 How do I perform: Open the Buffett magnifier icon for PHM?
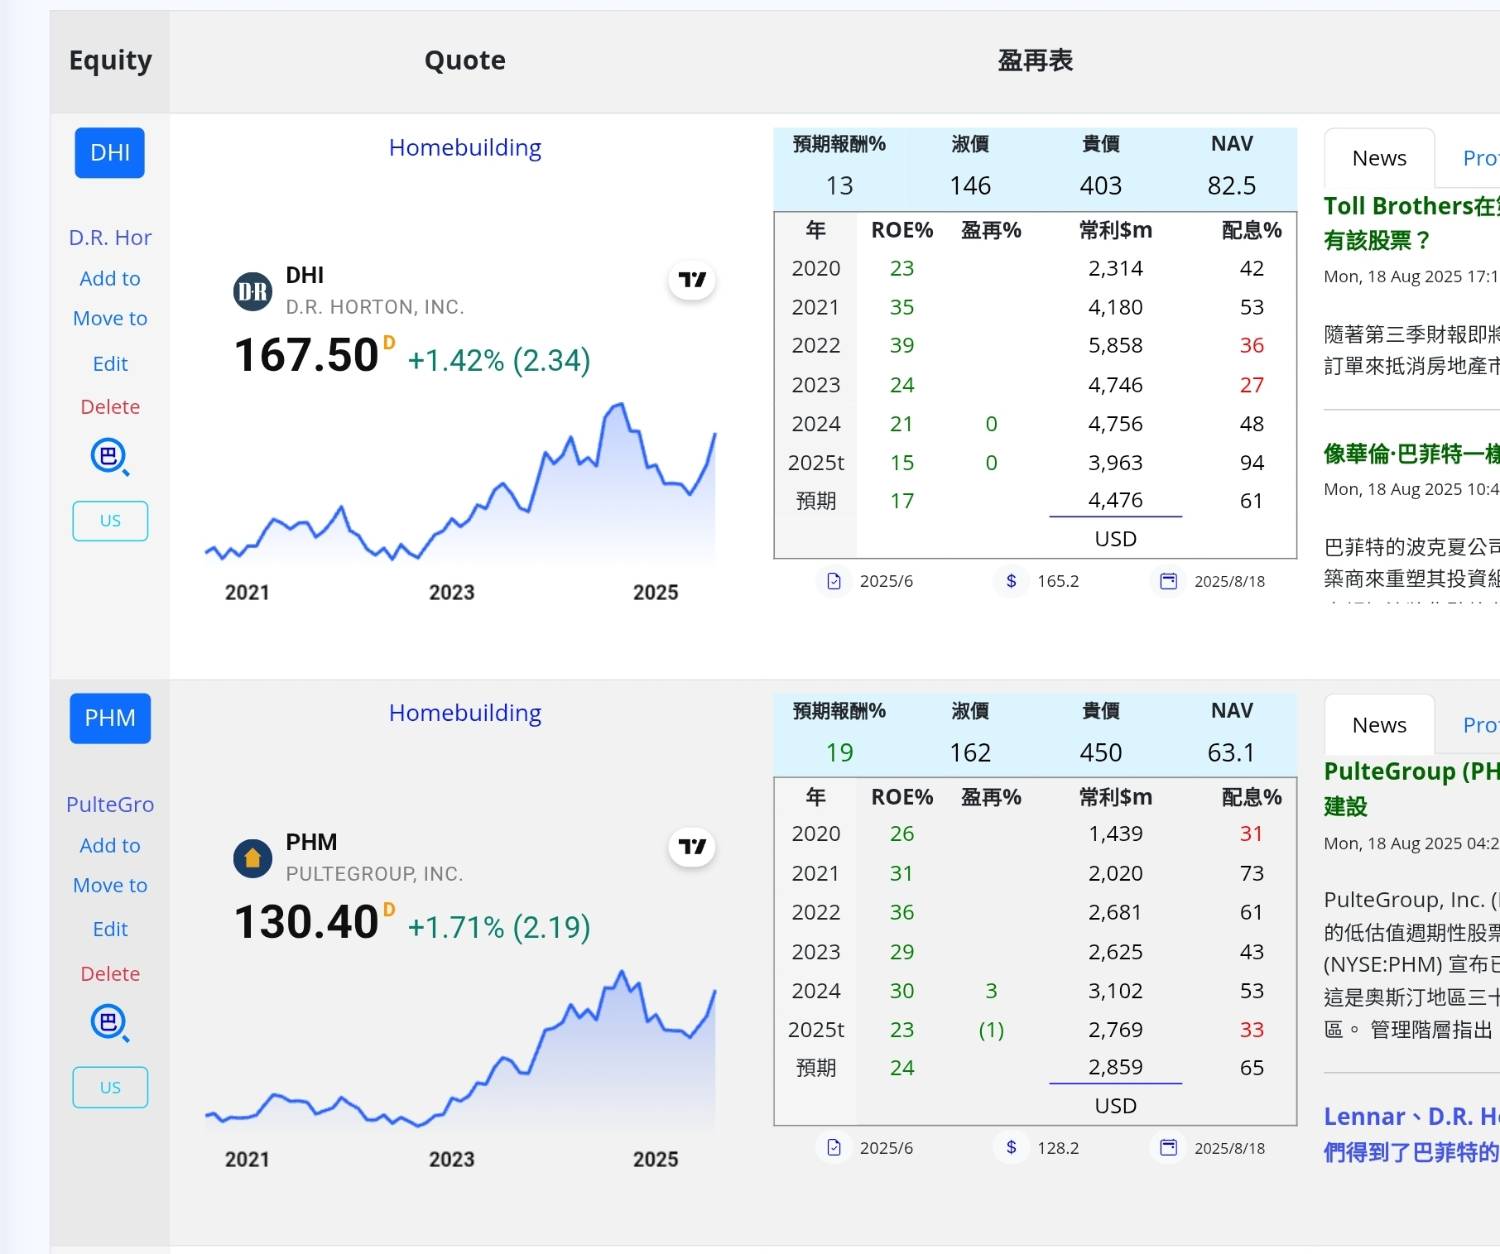click(x=110, y=1023)
